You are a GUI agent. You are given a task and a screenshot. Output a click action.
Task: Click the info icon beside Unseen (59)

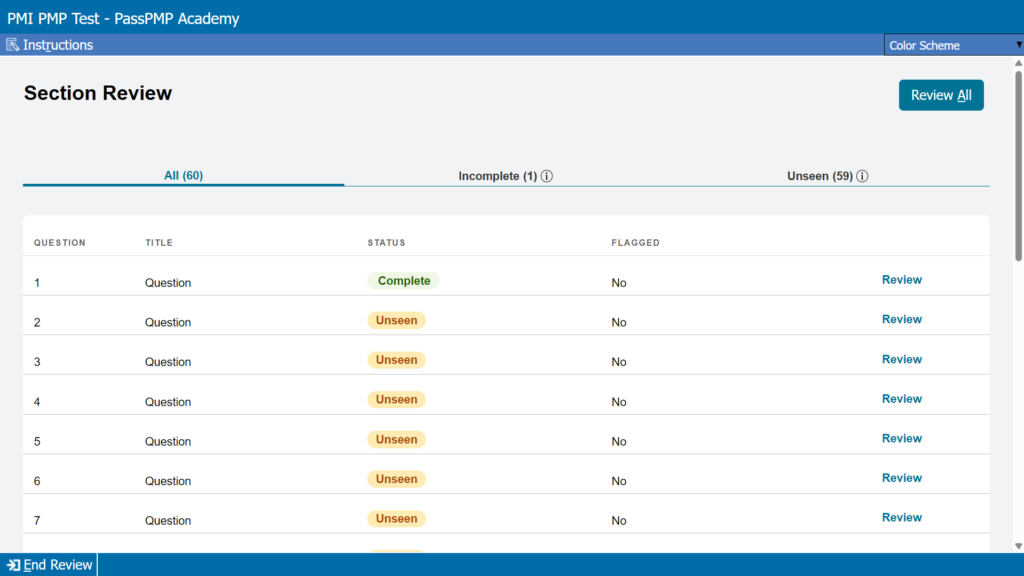[862, 176]
